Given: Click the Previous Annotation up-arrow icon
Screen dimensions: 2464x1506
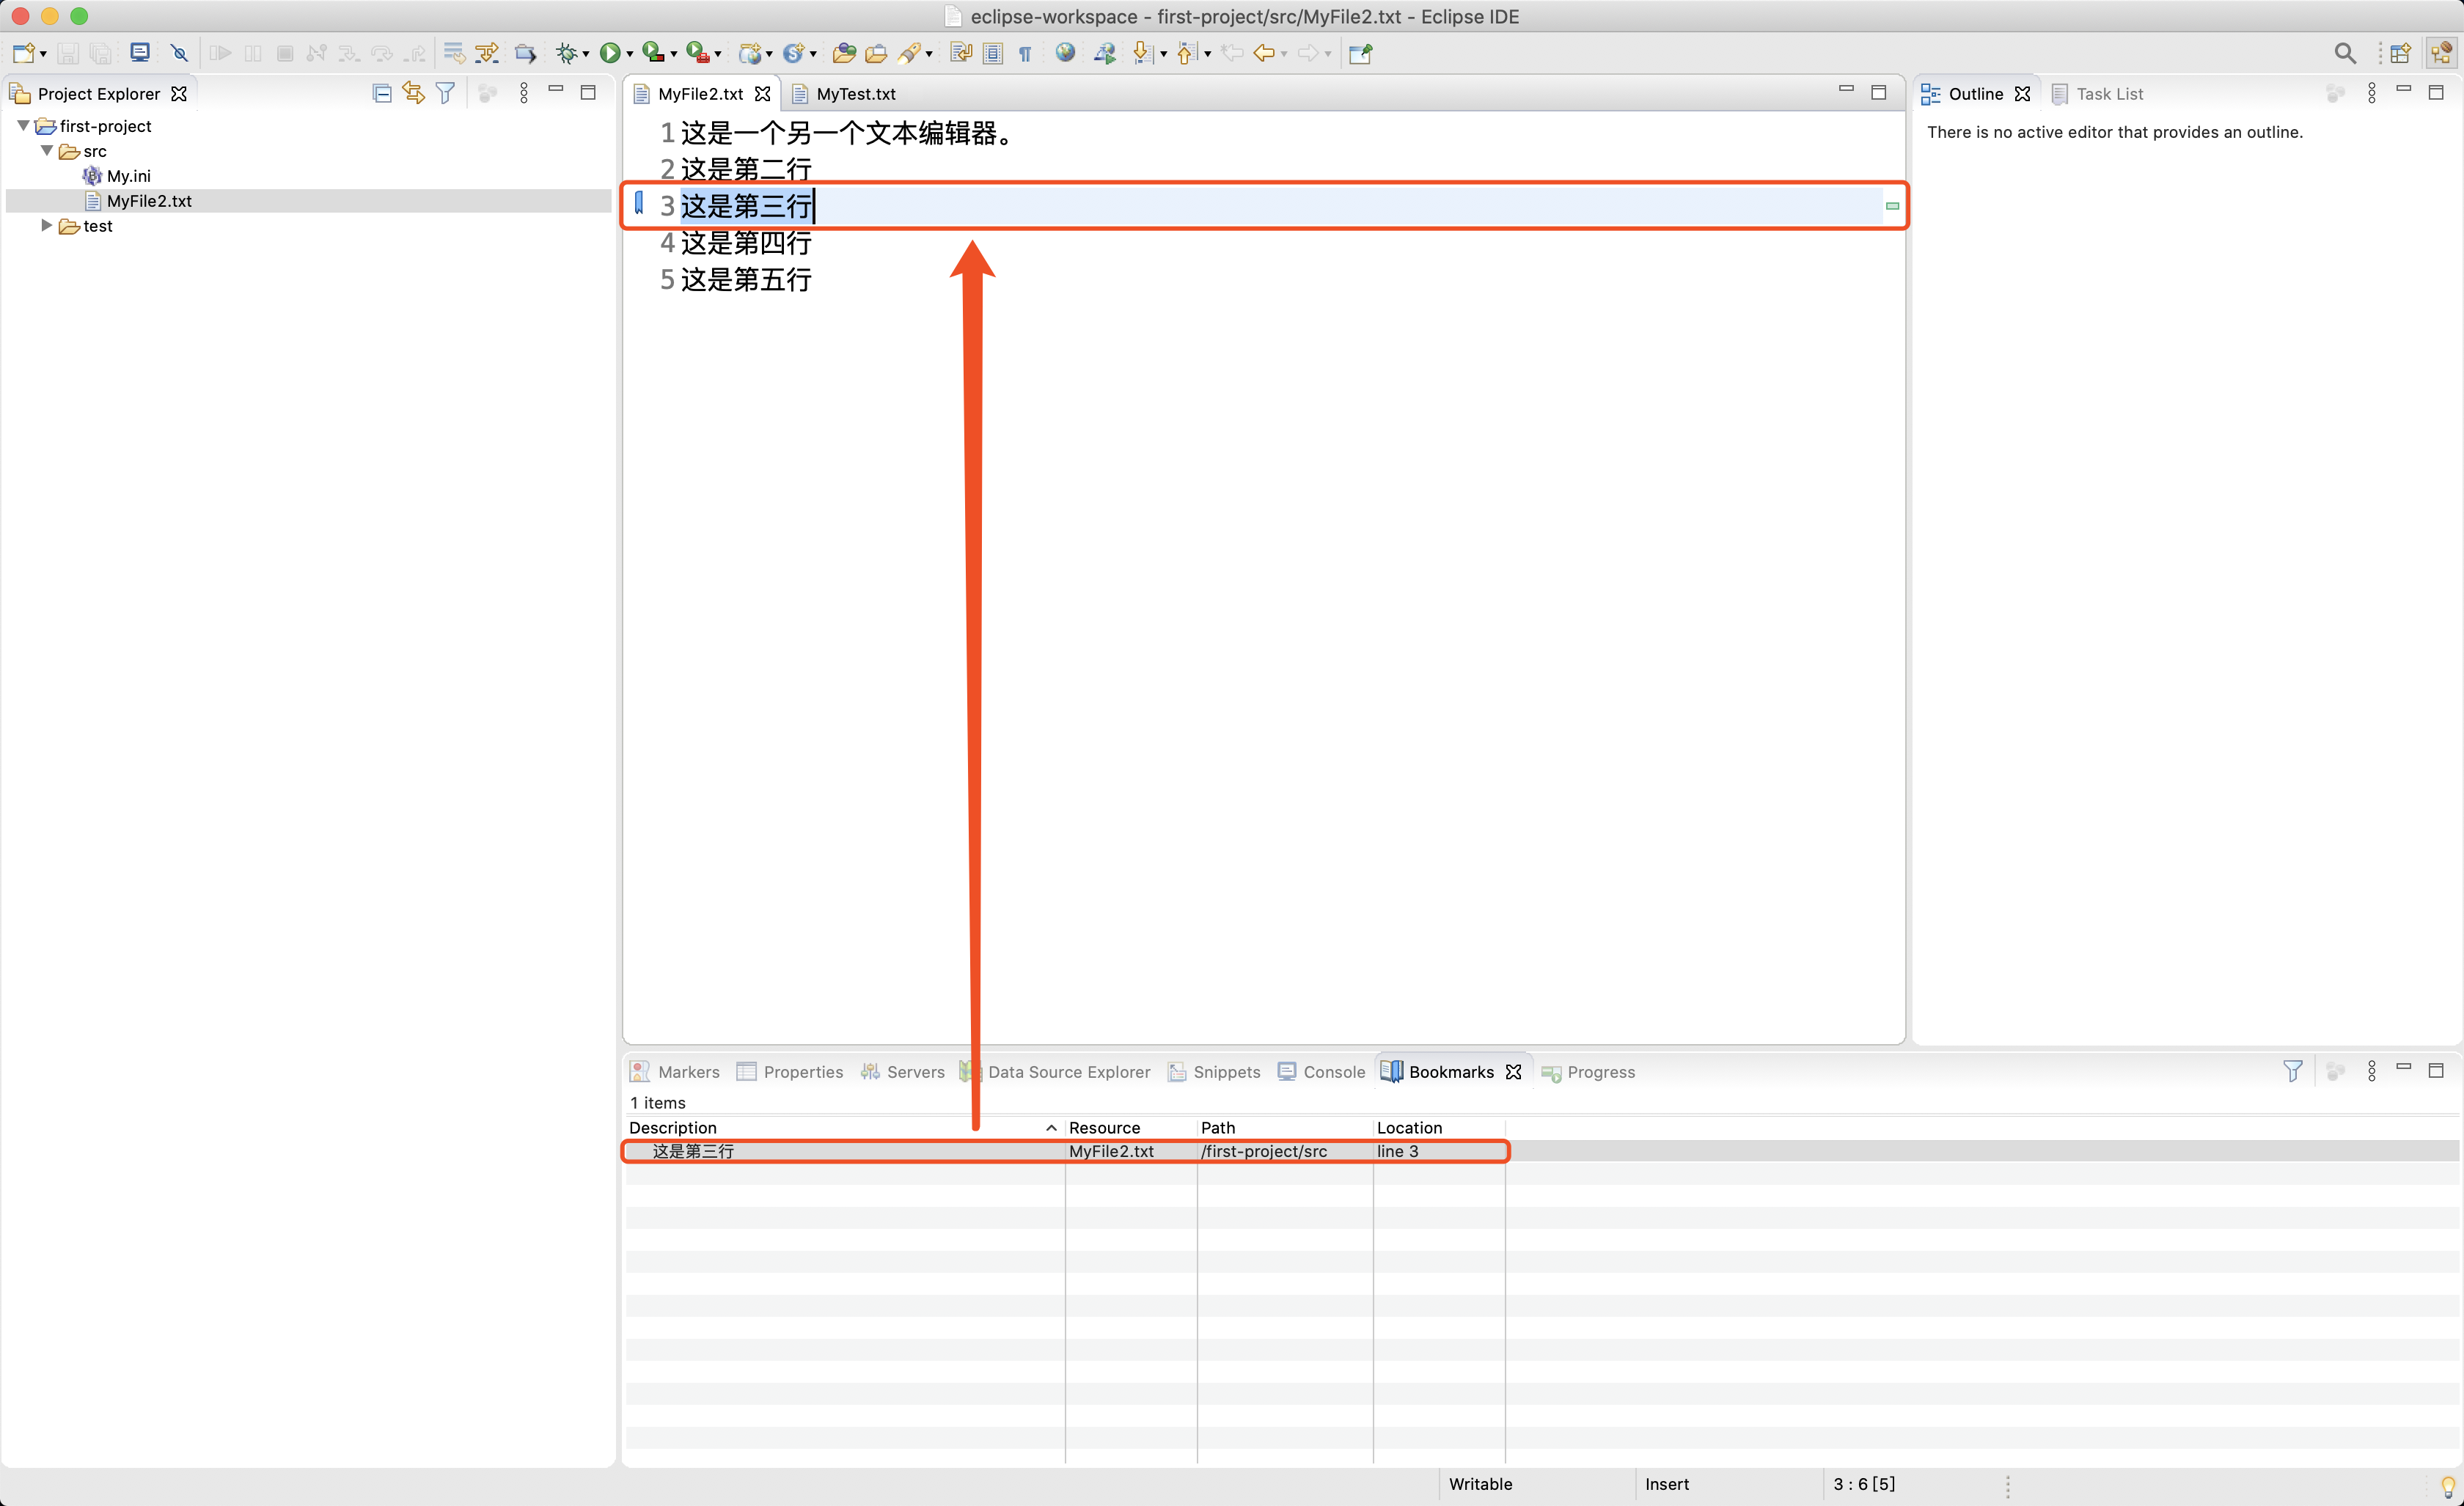Looking at the screenshot, I should point(1187,53).
